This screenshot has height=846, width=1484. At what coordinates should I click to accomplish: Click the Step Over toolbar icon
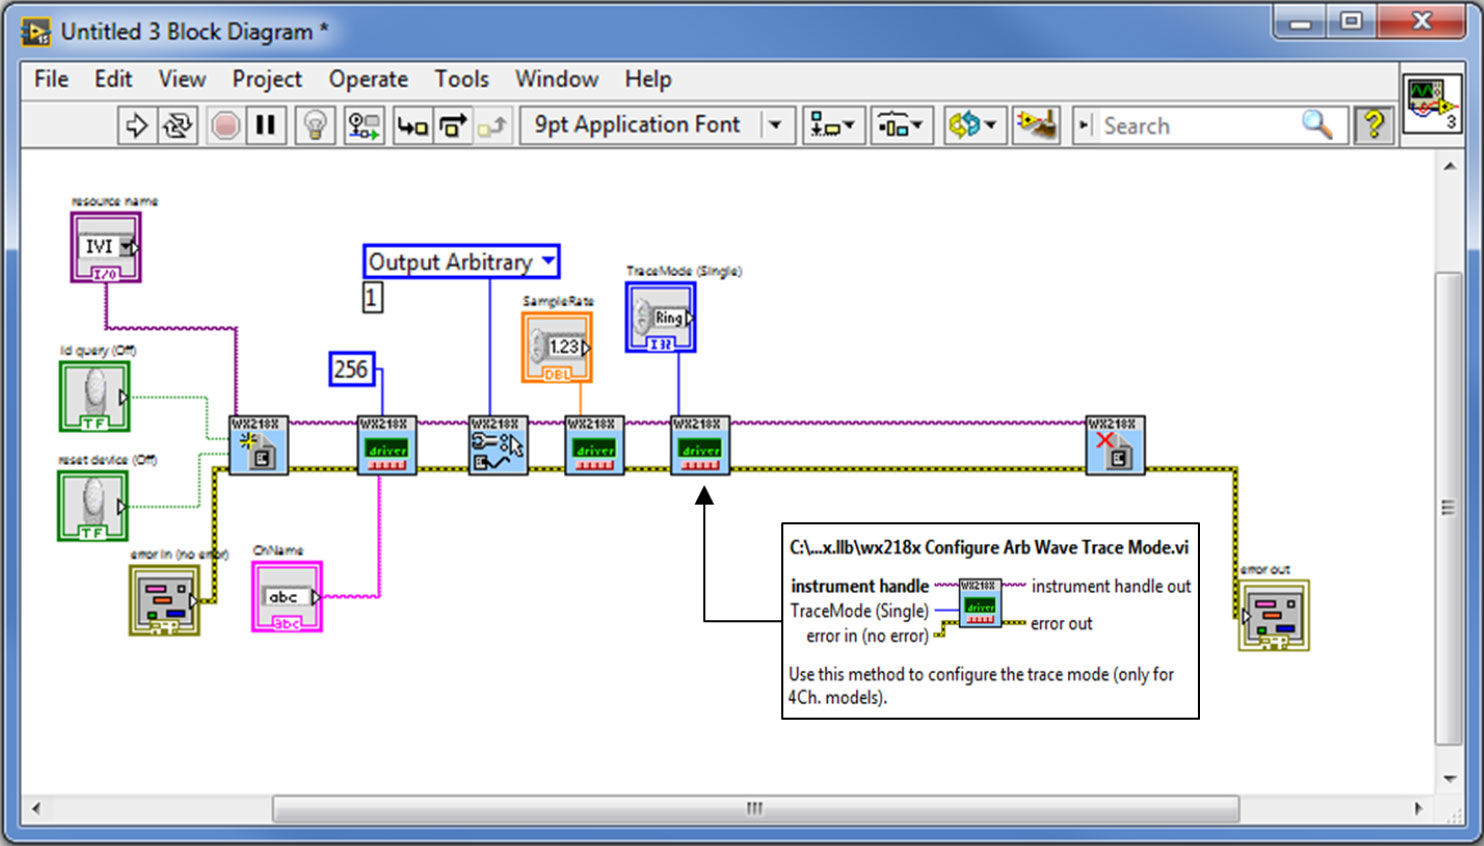453,126
